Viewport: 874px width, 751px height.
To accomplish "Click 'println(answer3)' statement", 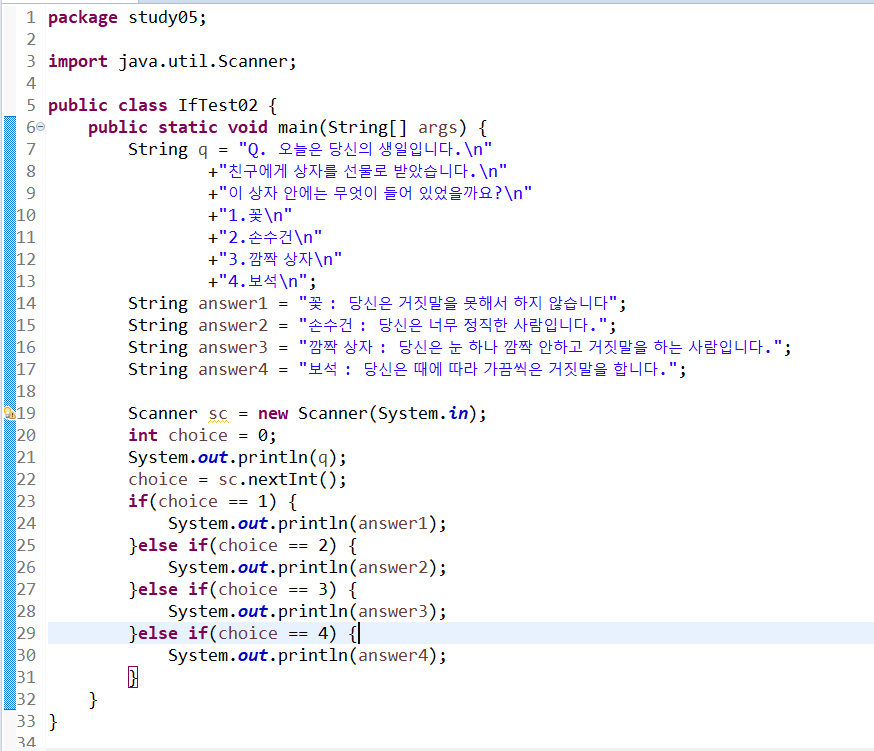I will pos(357,612).
